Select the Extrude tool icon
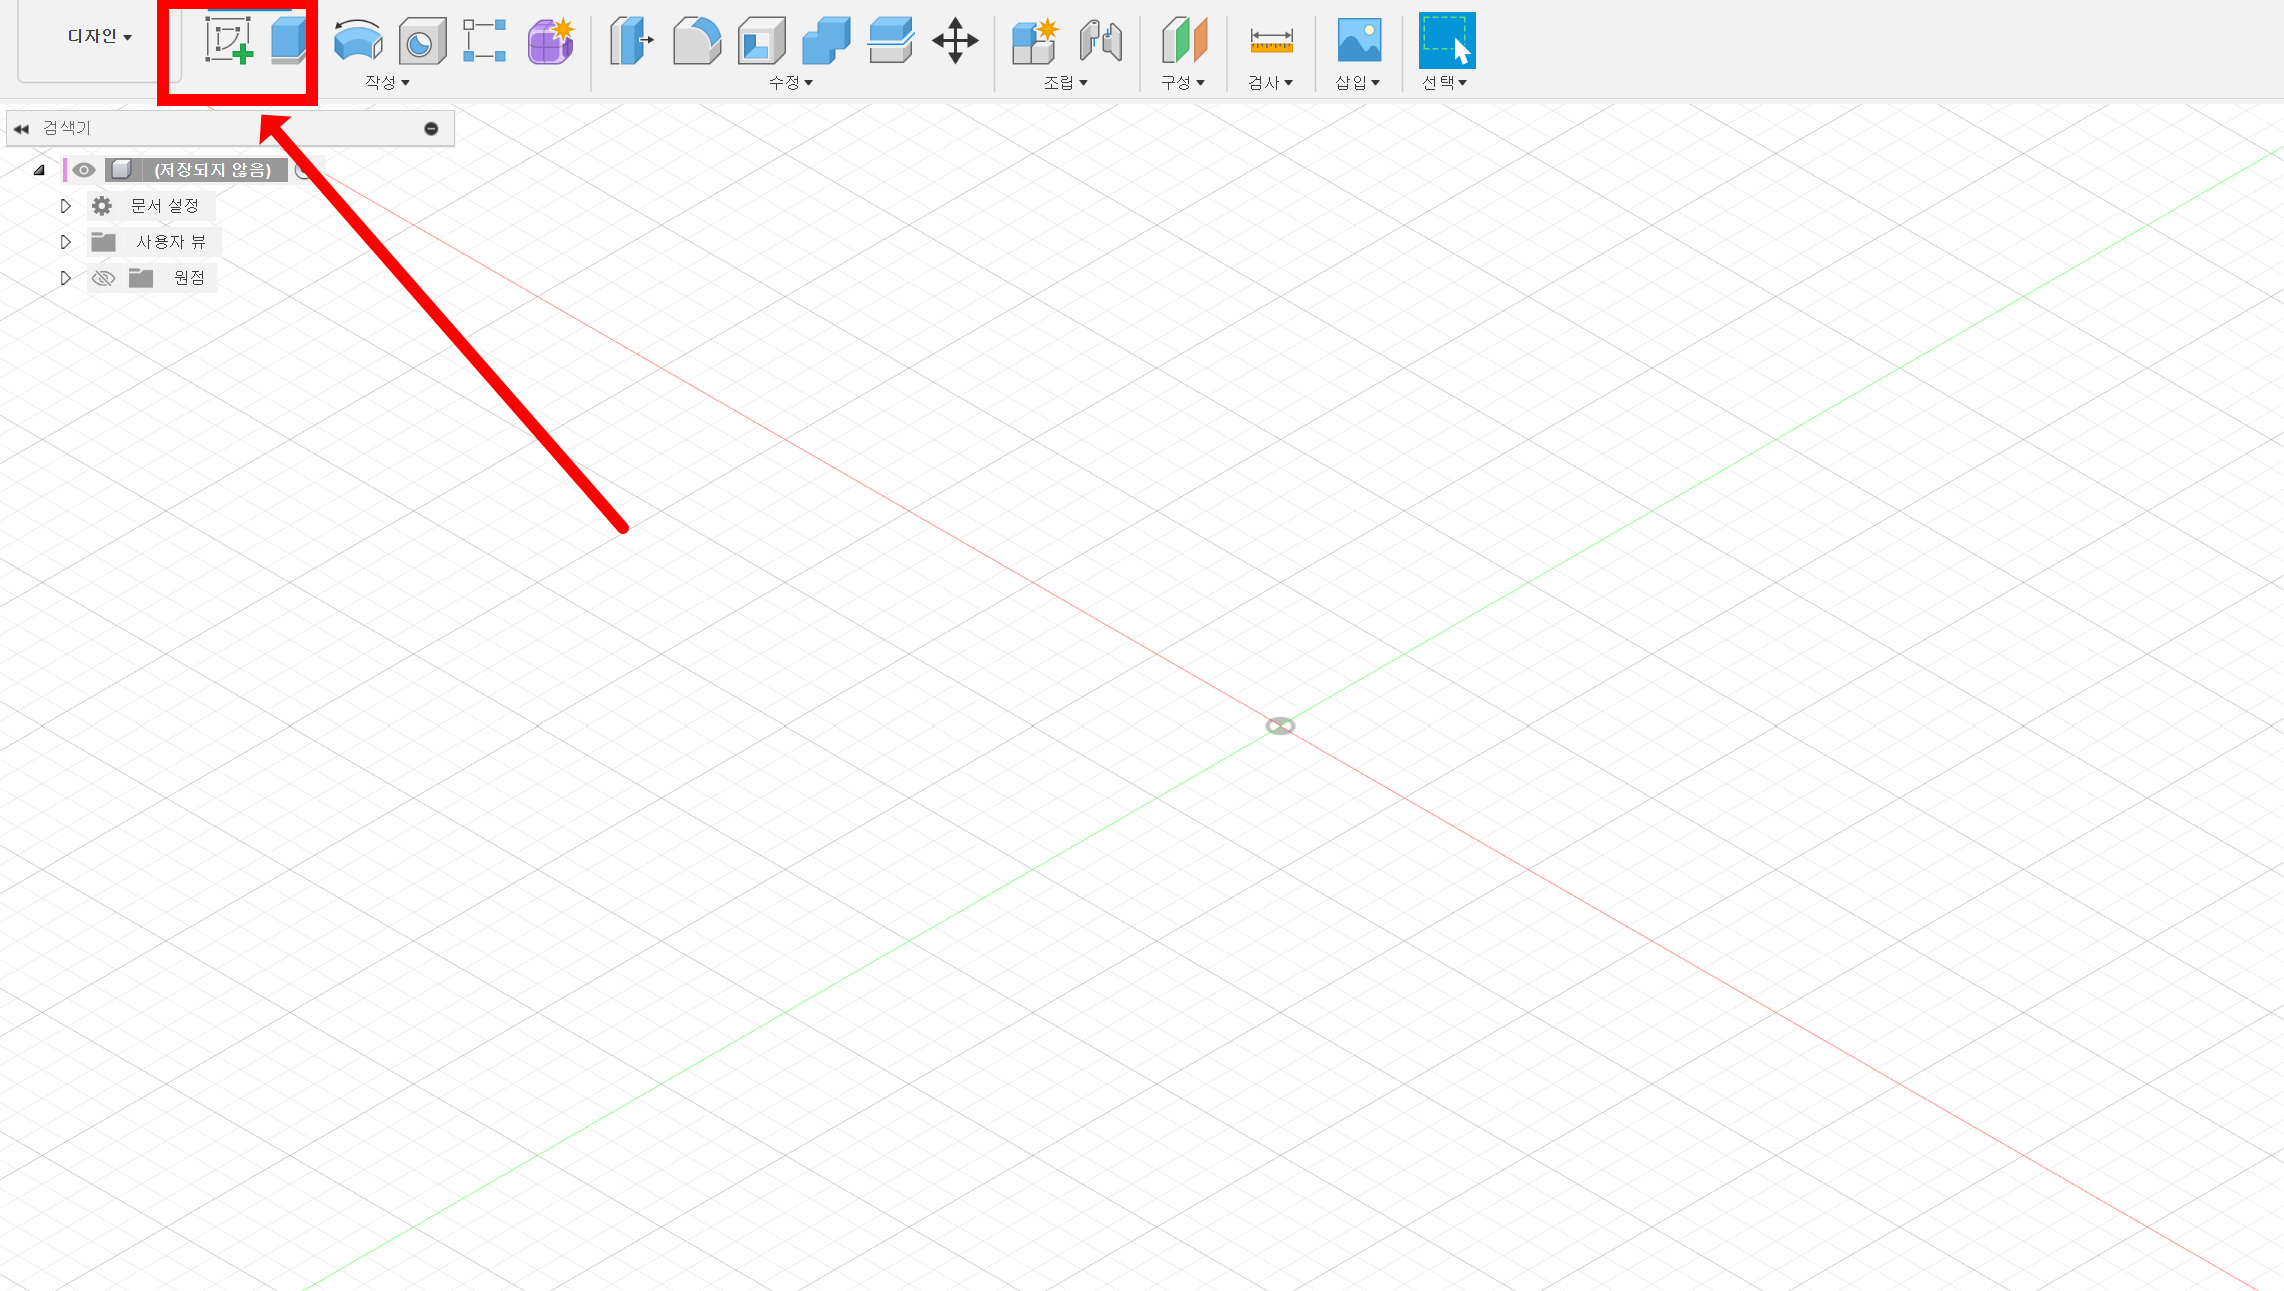Viewport: 2284px width, 1291px height. (288, 41)
